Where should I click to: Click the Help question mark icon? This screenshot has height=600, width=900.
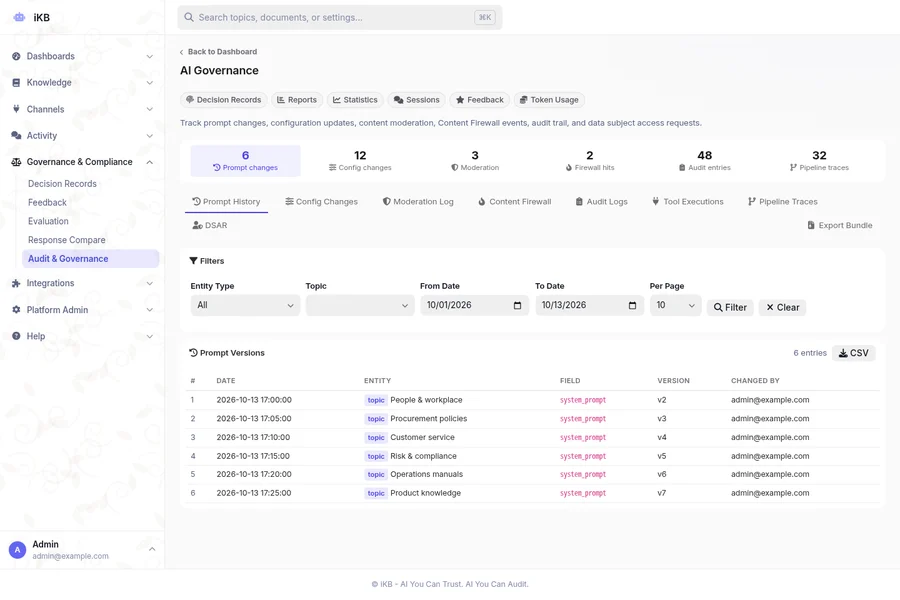tap(16, 336)
